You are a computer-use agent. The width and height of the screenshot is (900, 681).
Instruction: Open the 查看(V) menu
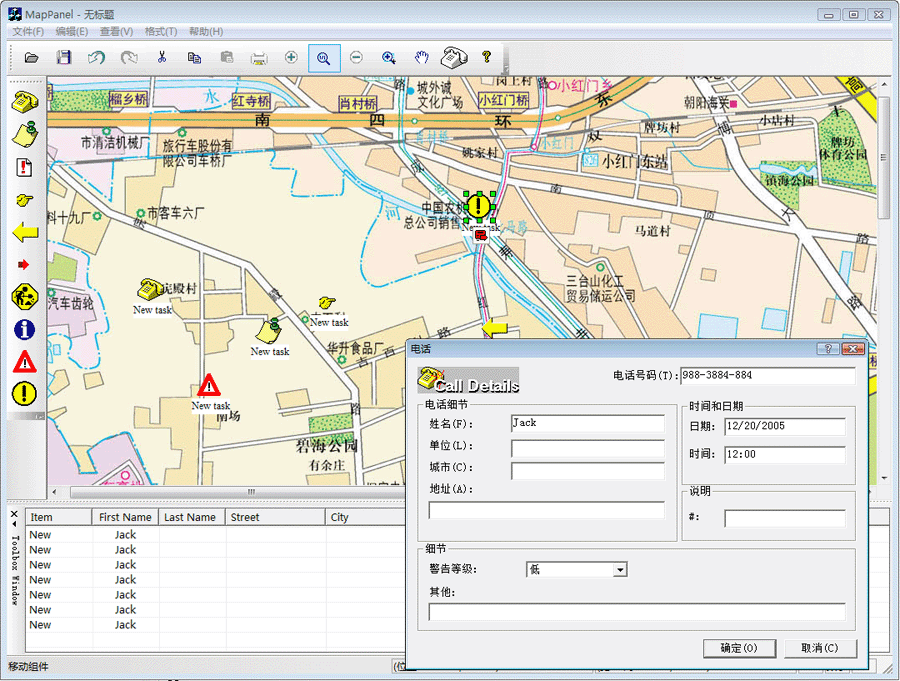(116, 32)
